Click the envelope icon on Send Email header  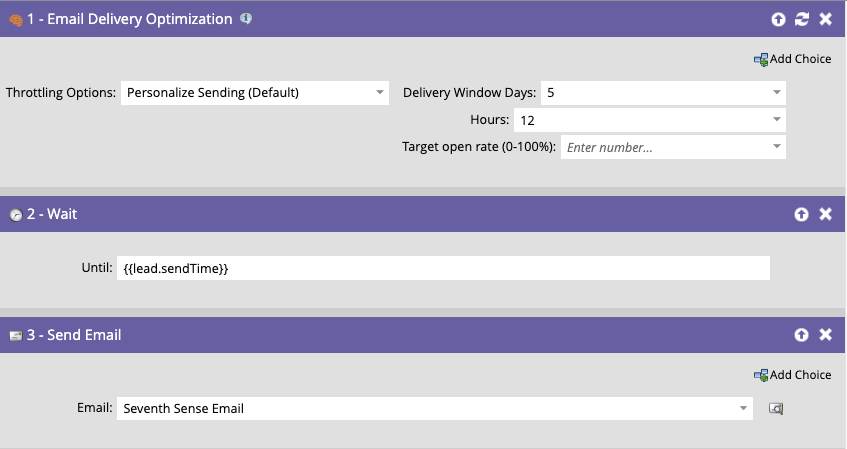tap(16, 336)
